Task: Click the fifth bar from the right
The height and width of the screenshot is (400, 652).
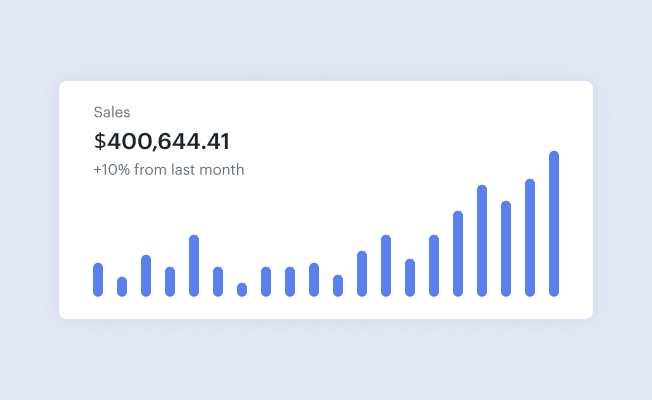Action: click(x=458, y=254)
